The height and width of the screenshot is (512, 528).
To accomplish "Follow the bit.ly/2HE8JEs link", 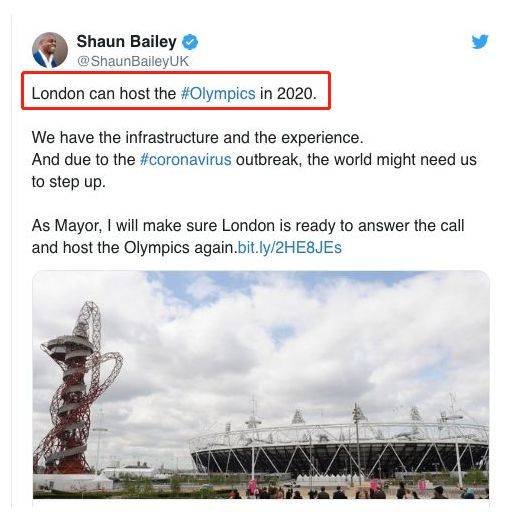I will tap(290, 248).
